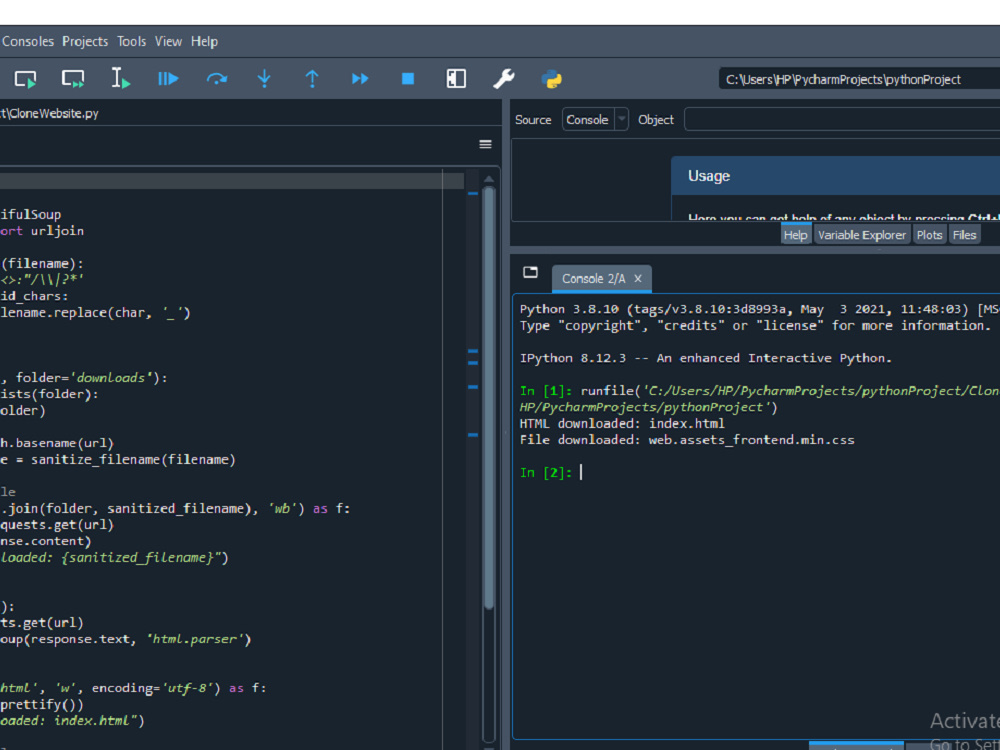Open Preferences with the wrench icon
Viewport: 1000px width, 750px height.
(x=503, y=78)
